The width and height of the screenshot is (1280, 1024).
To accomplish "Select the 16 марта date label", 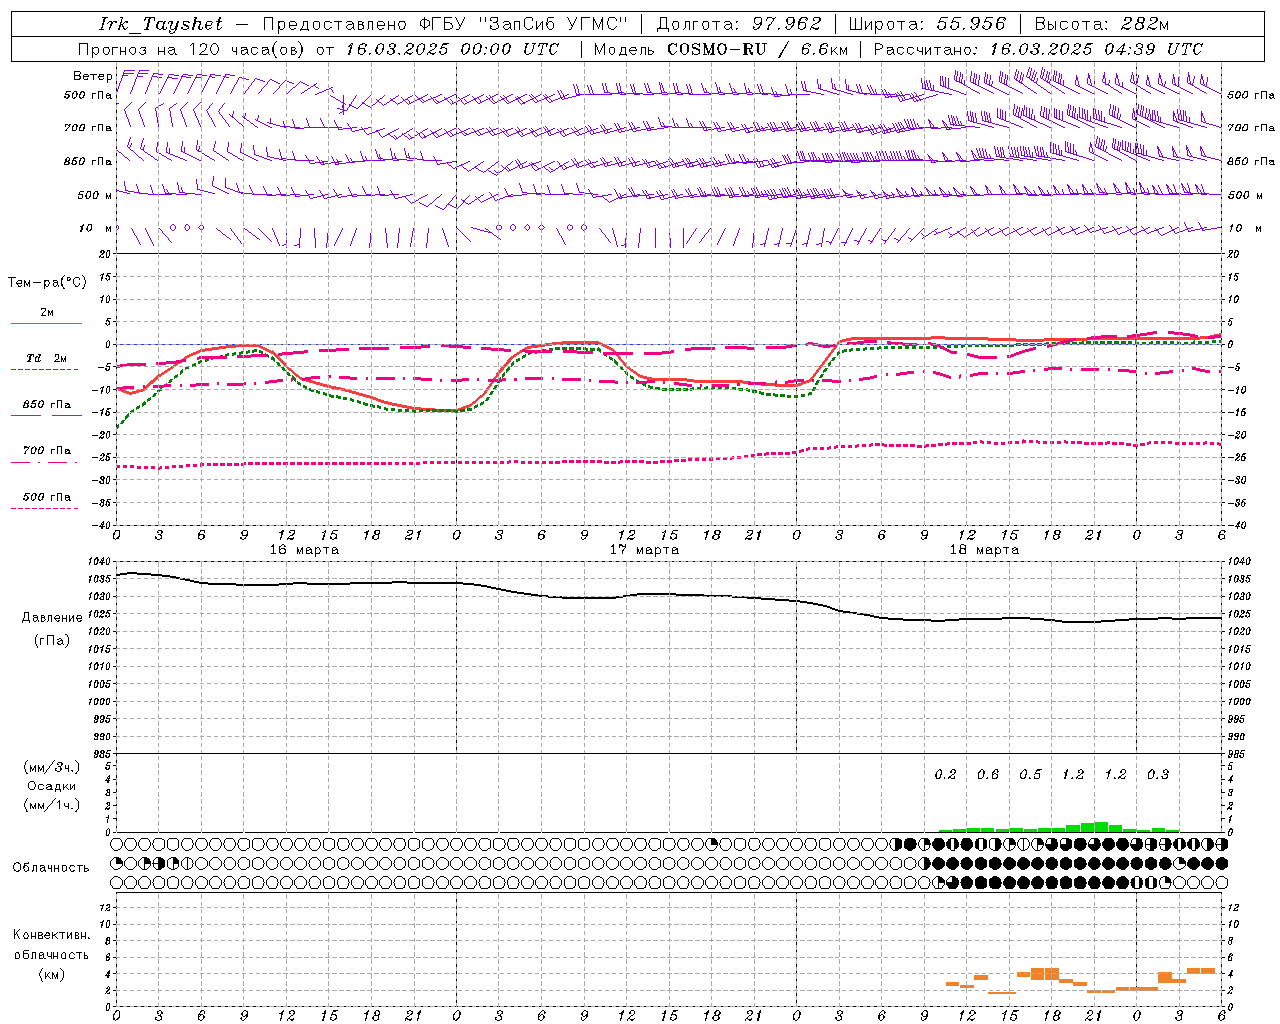I will coord(304,549).
